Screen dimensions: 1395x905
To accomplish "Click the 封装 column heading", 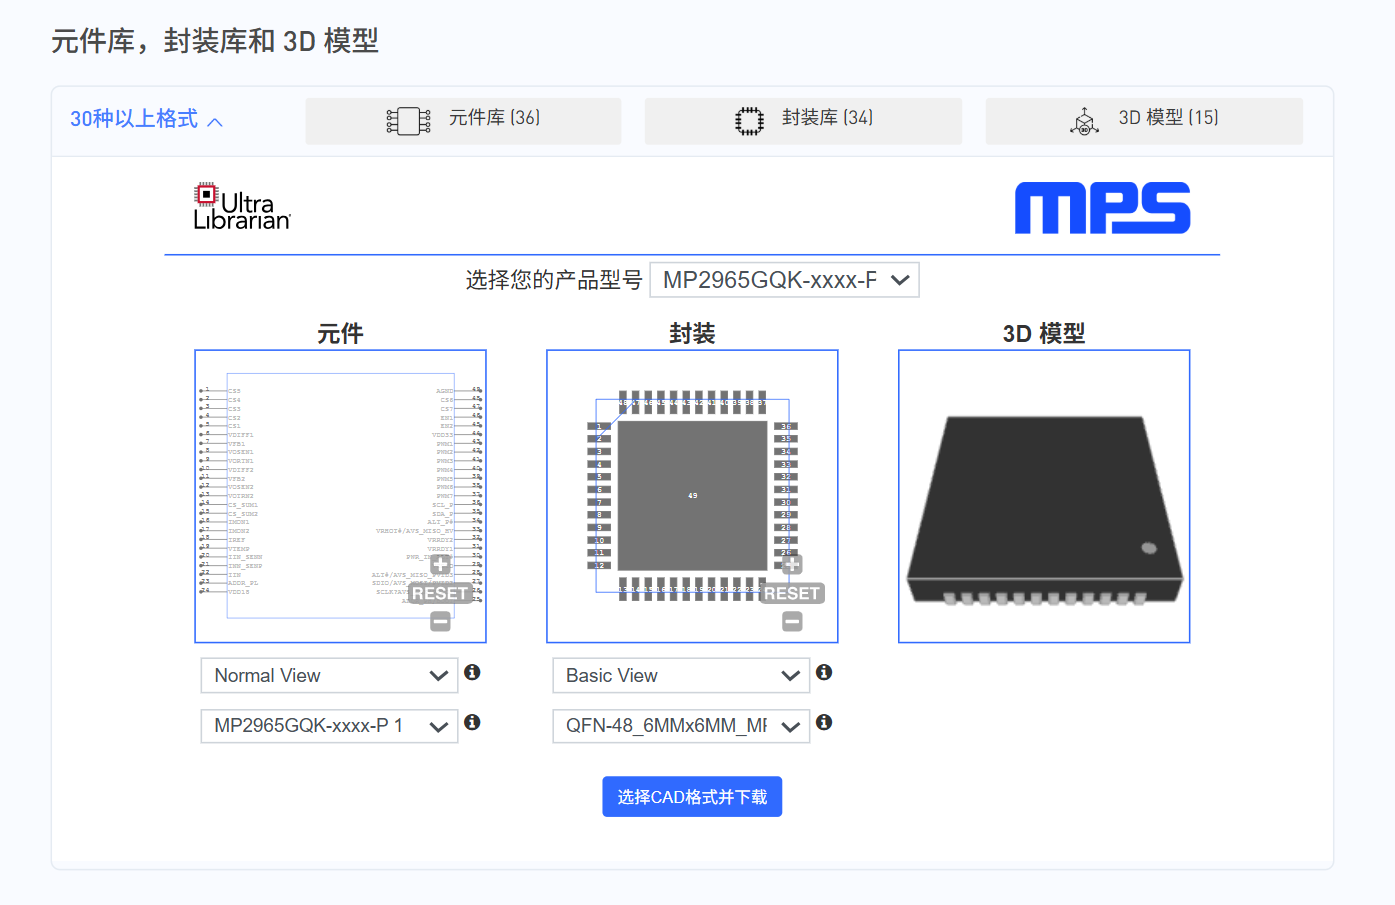I will pyautogui.click(x=692, y=334).
